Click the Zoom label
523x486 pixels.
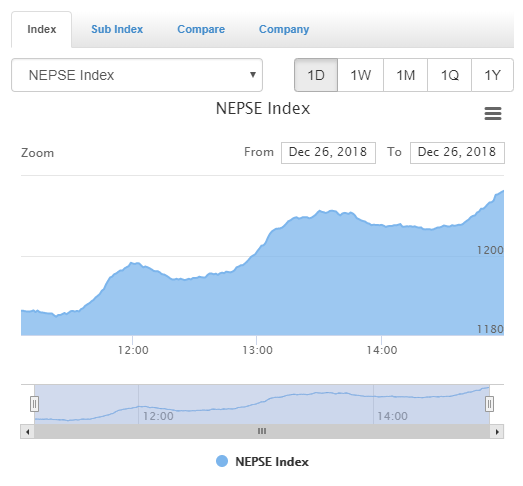pyautogui.click(x=37, y=153)
